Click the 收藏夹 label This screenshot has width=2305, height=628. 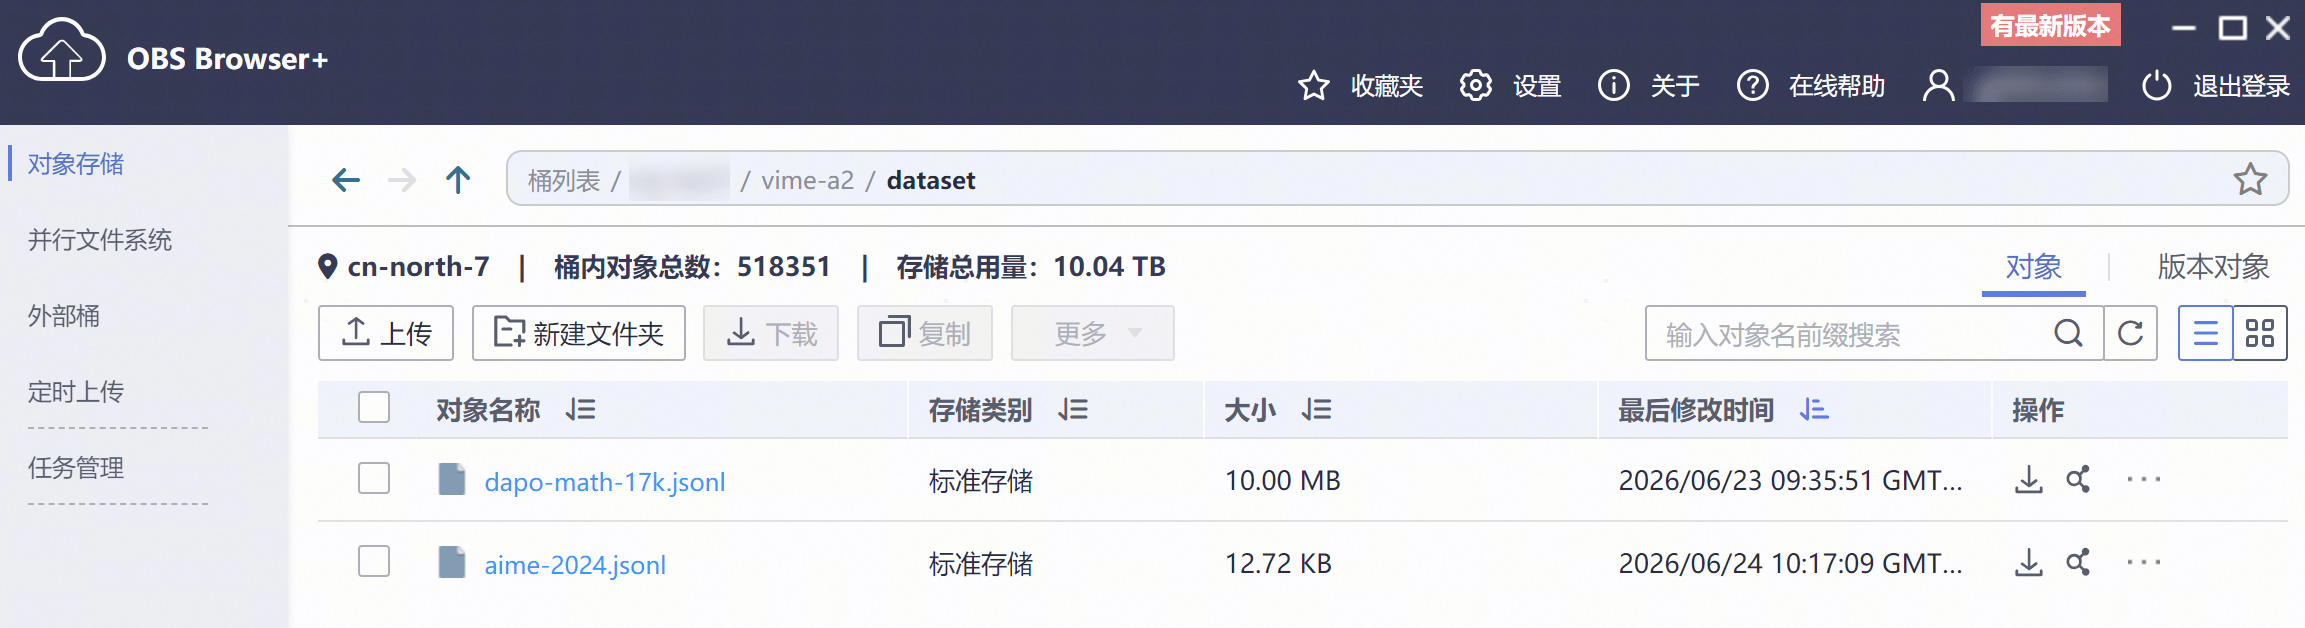point(1387,86)
